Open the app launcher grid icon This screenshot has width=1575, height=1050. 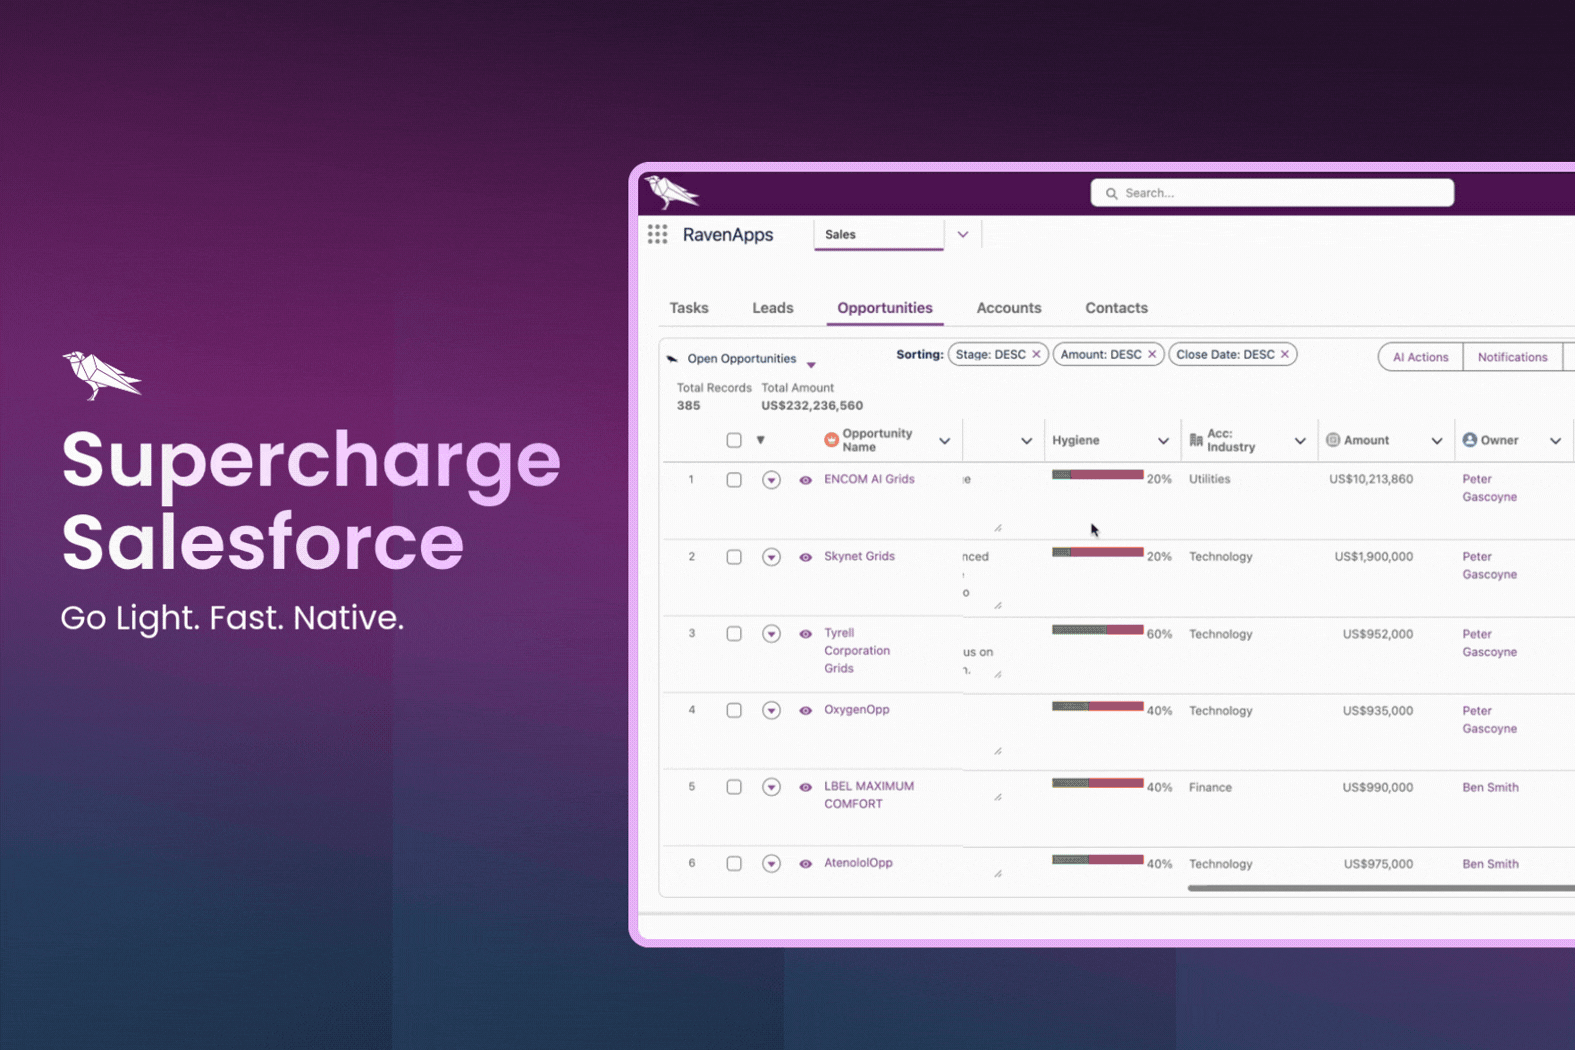(657, 234)
